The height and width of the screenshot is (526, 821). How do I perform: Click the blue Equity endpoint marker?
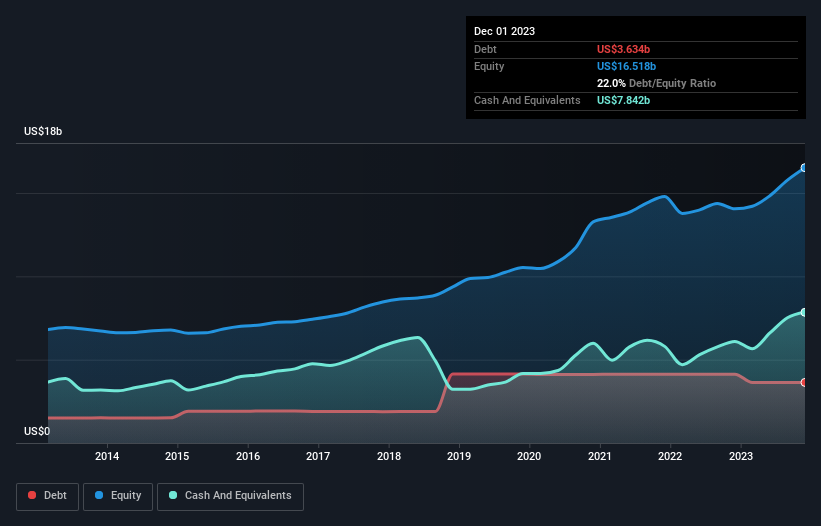[x=804, y=168]
